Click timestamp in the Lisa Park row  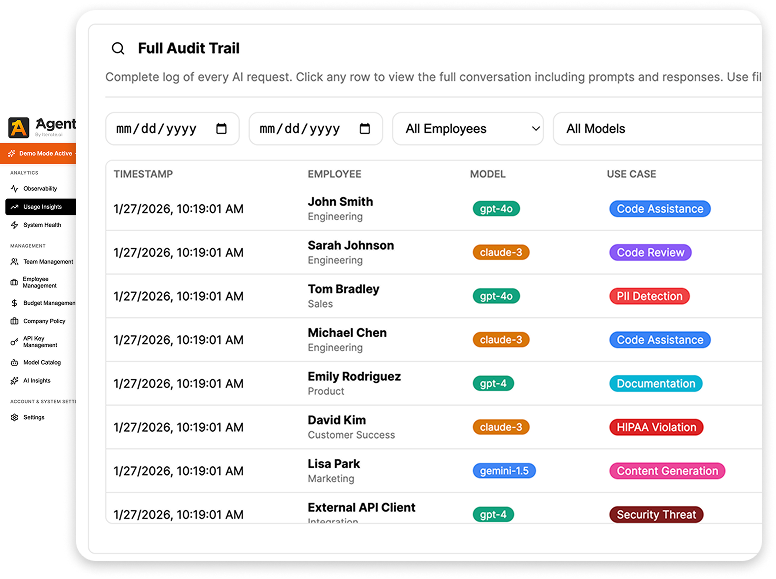point(179,471)
